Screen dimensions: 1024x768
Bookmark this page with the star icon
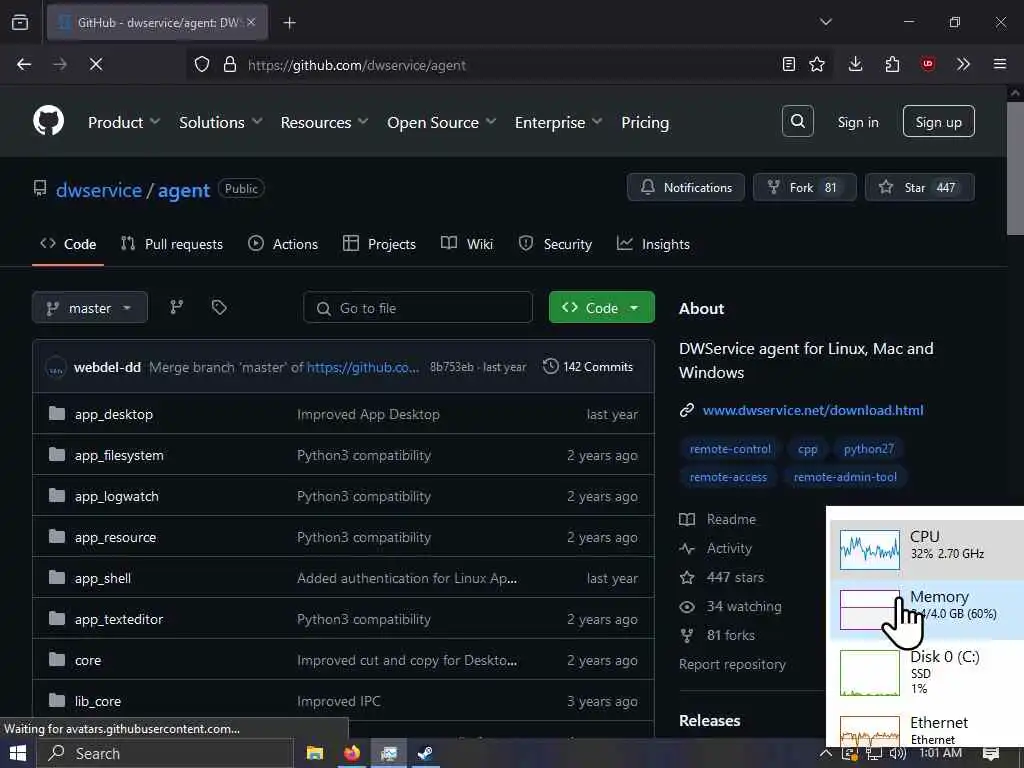coord(816,64)
